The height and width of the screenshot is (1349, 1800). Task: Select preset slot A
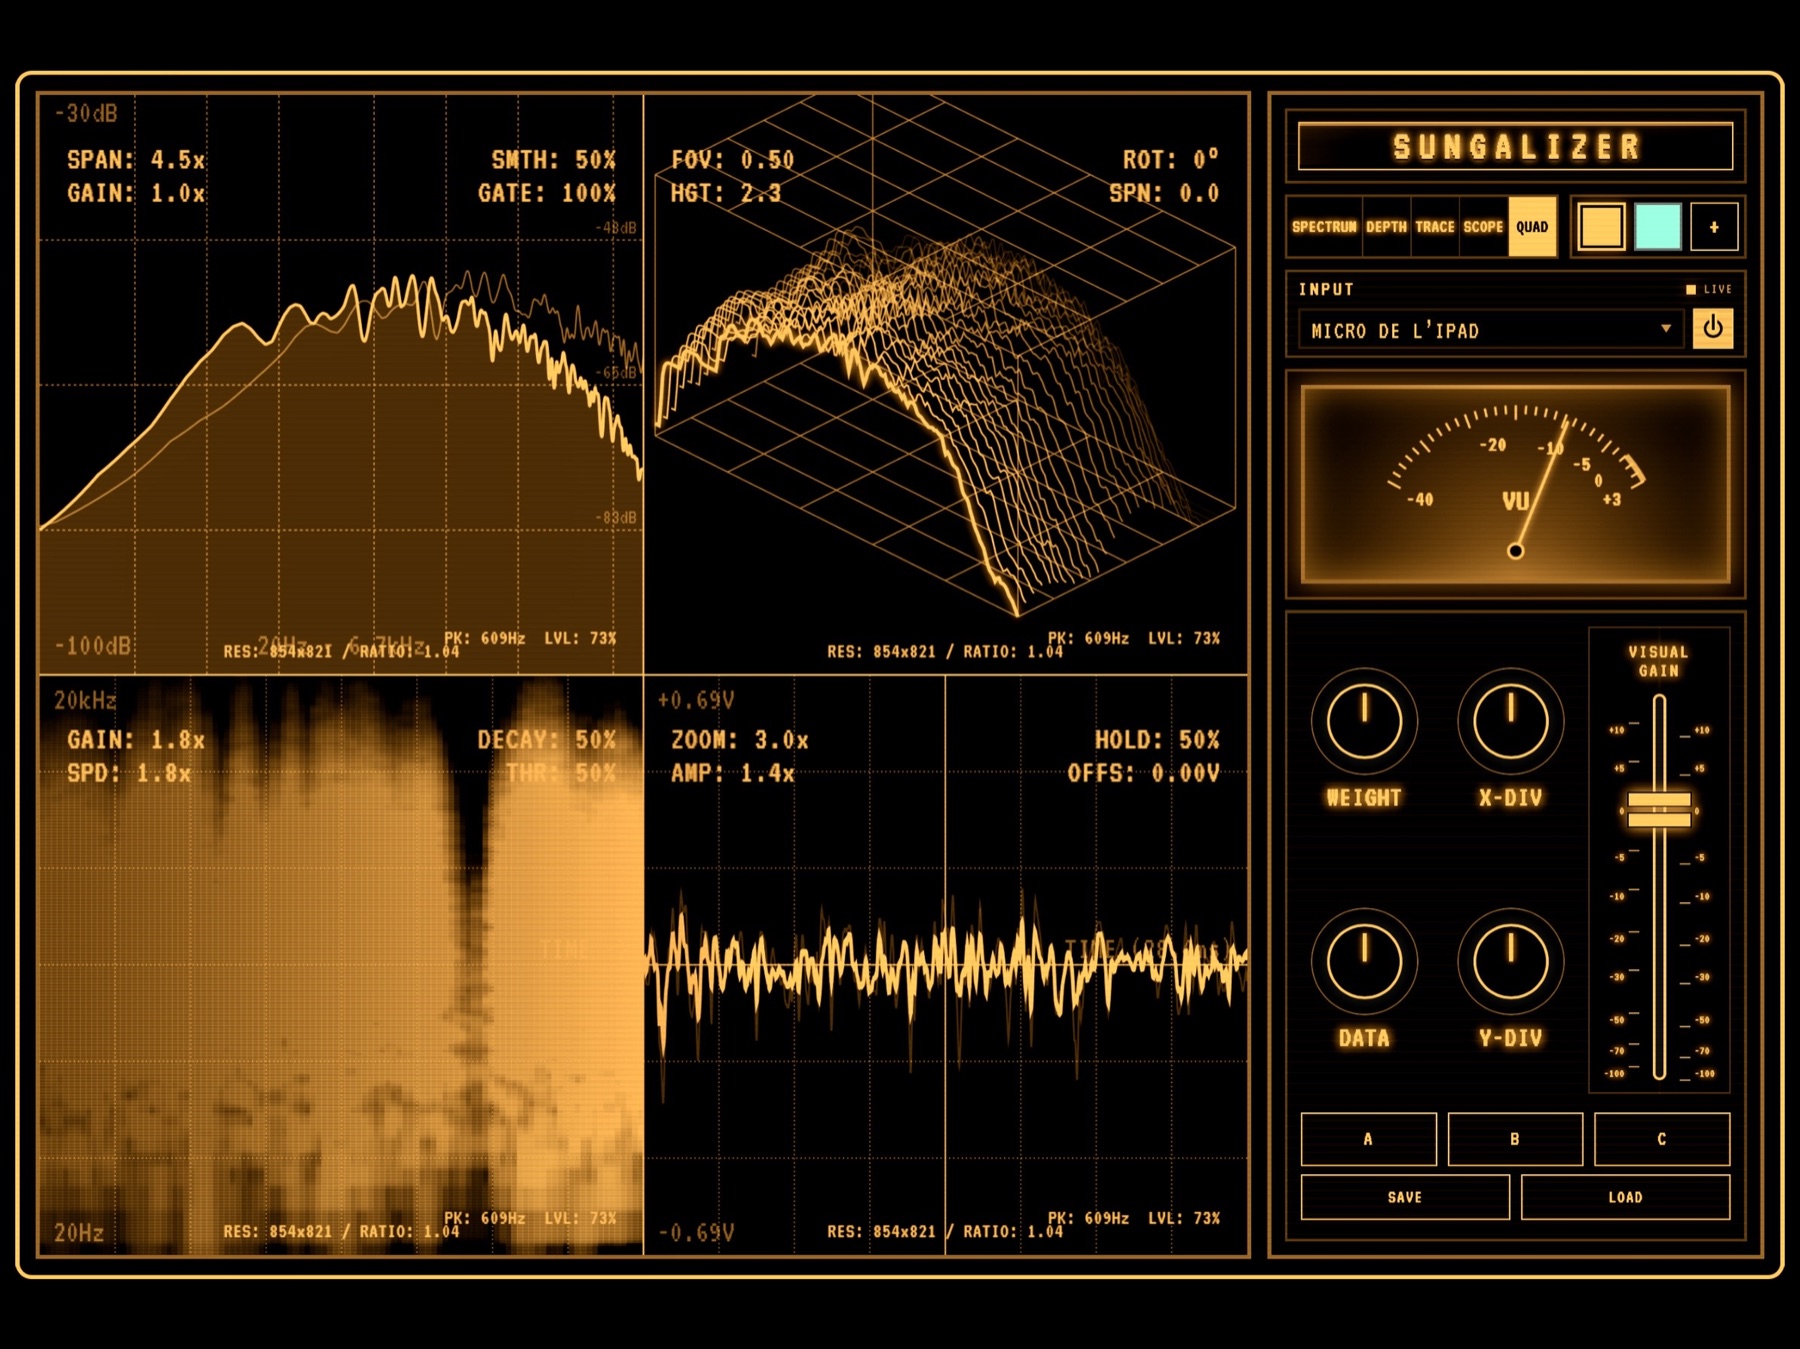[1368, 1139]
